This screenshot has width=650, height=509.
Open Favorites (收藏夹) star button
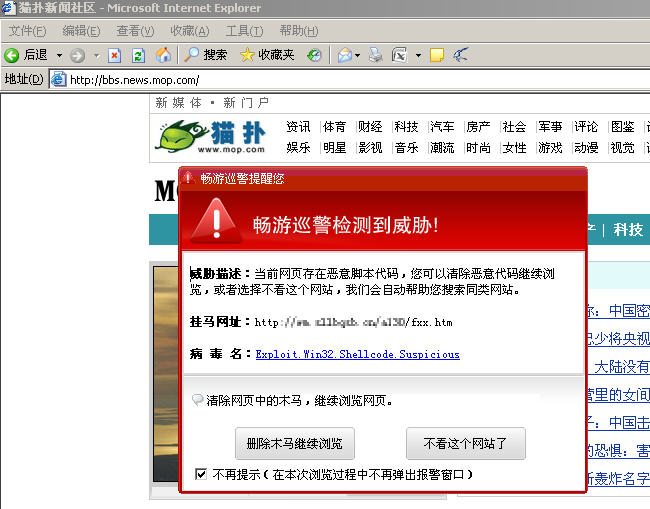tap(266, 55)
